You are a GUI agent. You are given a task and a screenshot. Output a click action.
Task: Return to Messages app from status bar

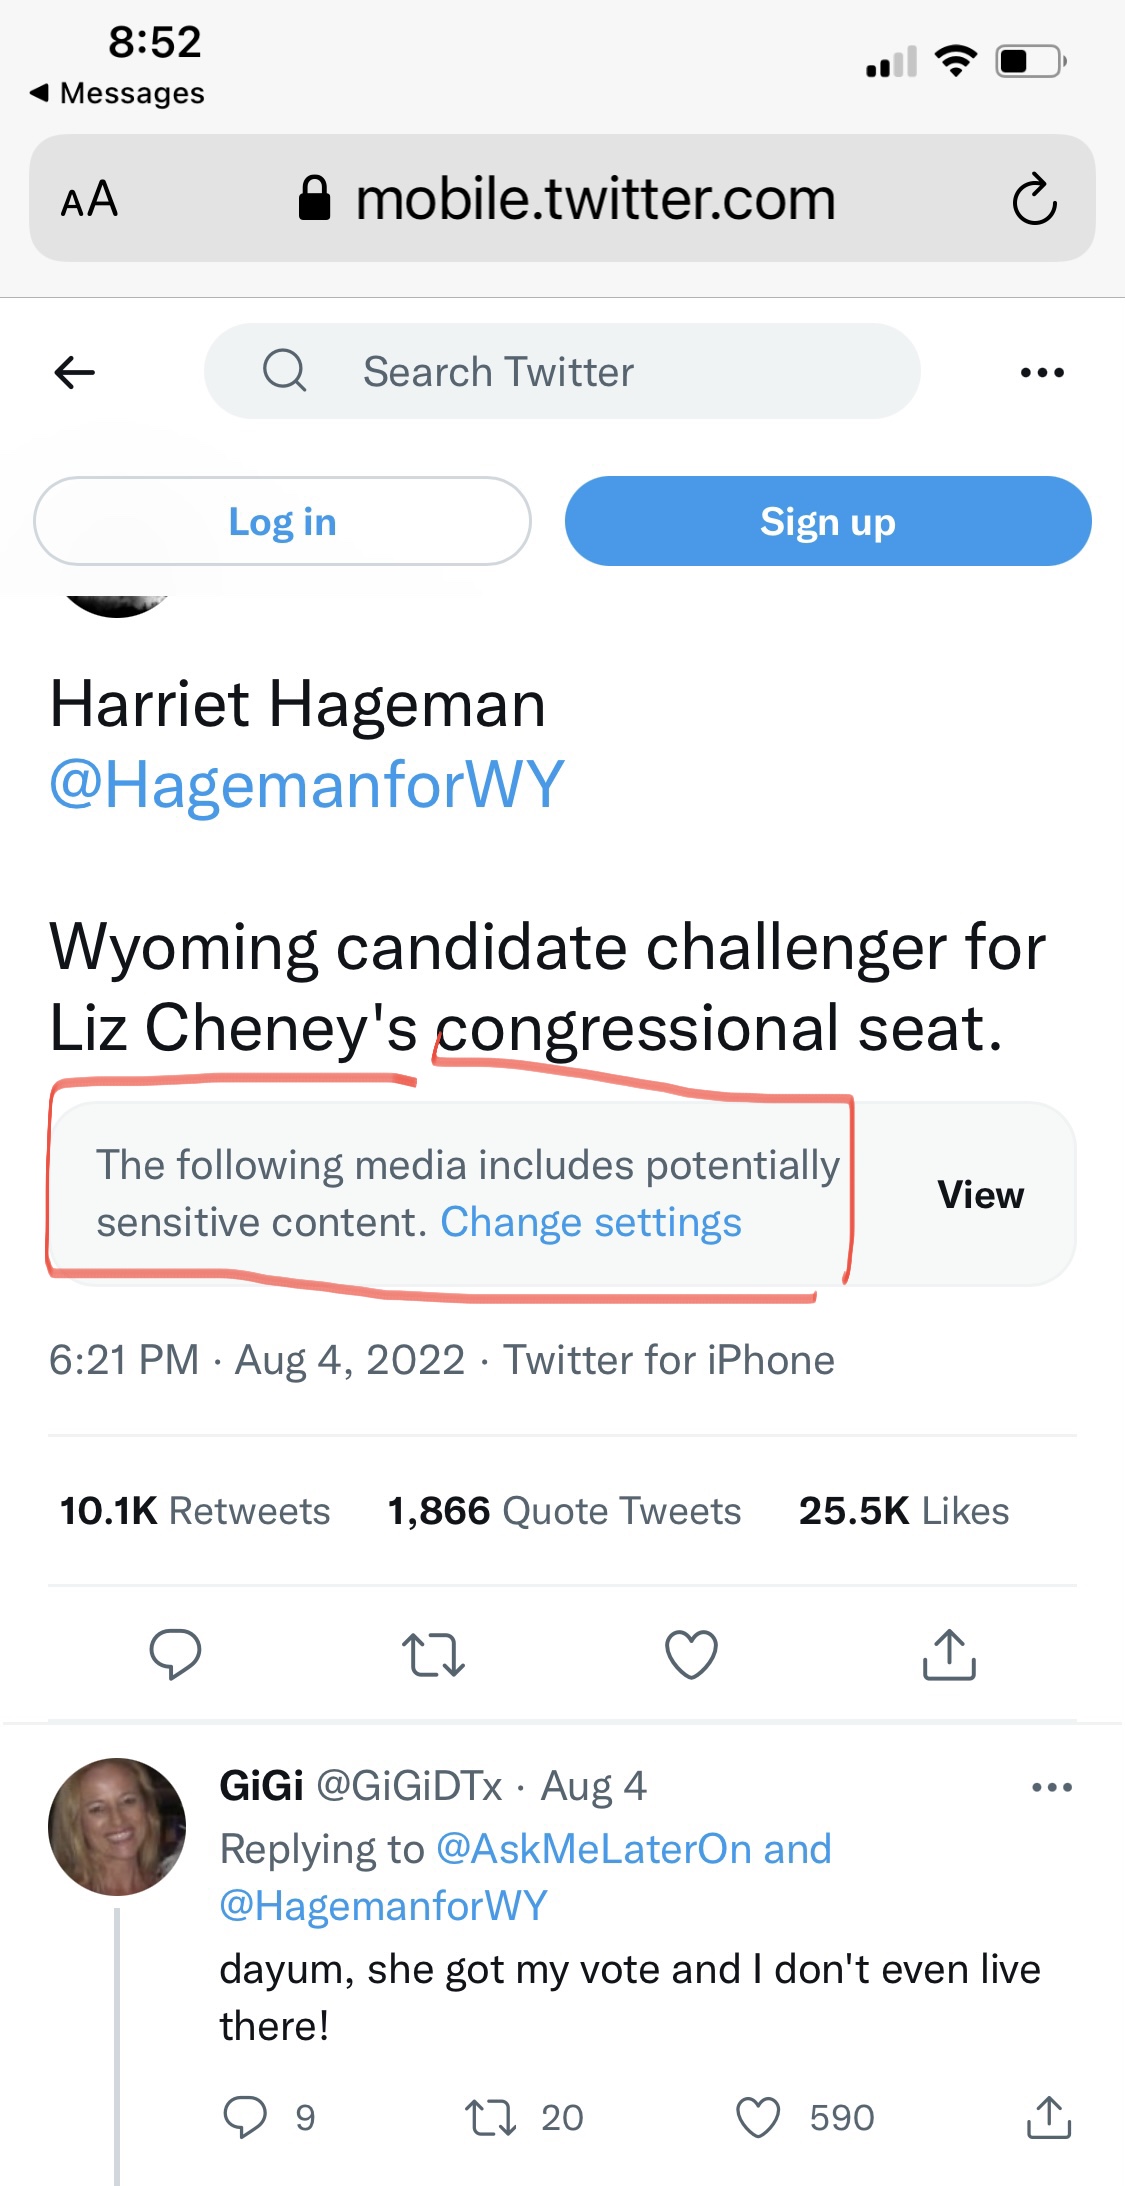[x=117, y=93]
